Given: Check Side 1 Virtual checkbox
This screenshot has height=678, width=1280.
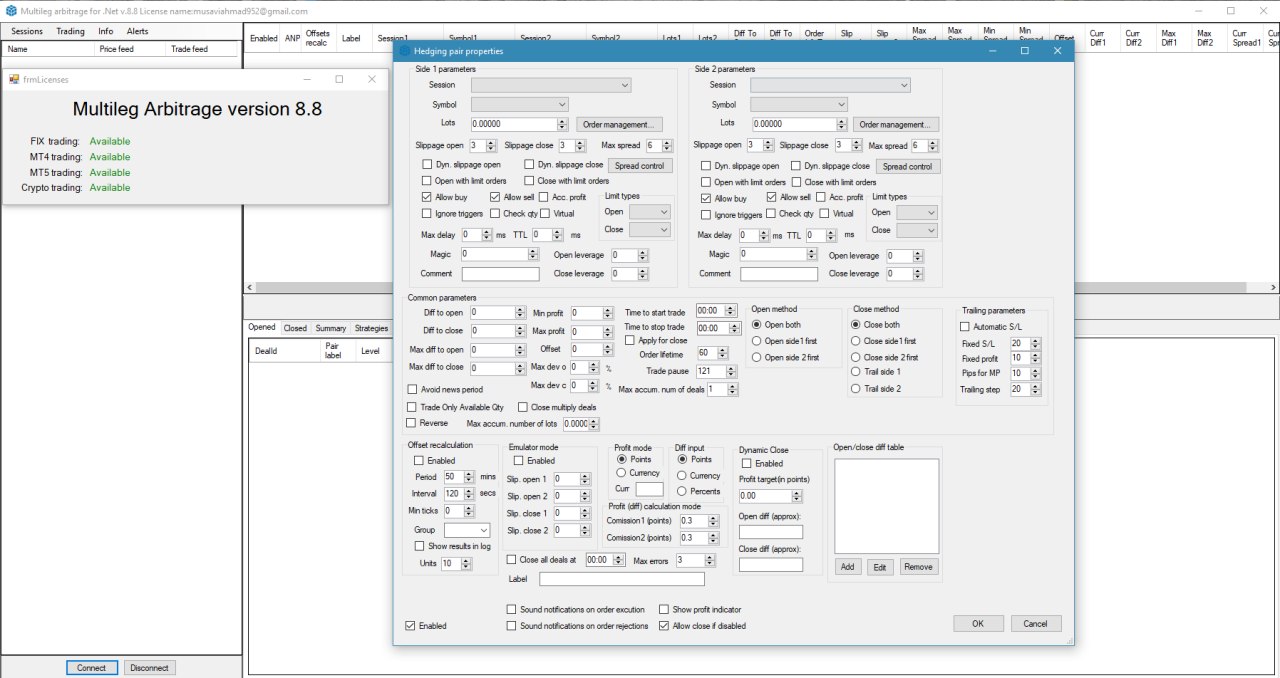Looking at the screenshot, I should [x=546, y=213].
